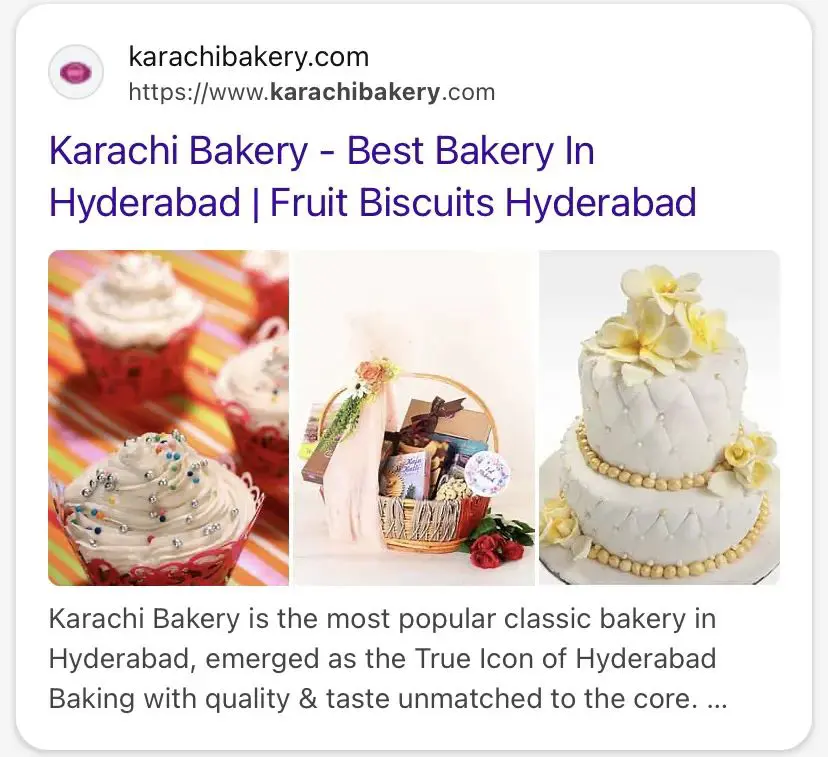Click the https://www.karachibakery.com URL text
The height and width of the screenshot is (757, 828).
coord(312,92)
